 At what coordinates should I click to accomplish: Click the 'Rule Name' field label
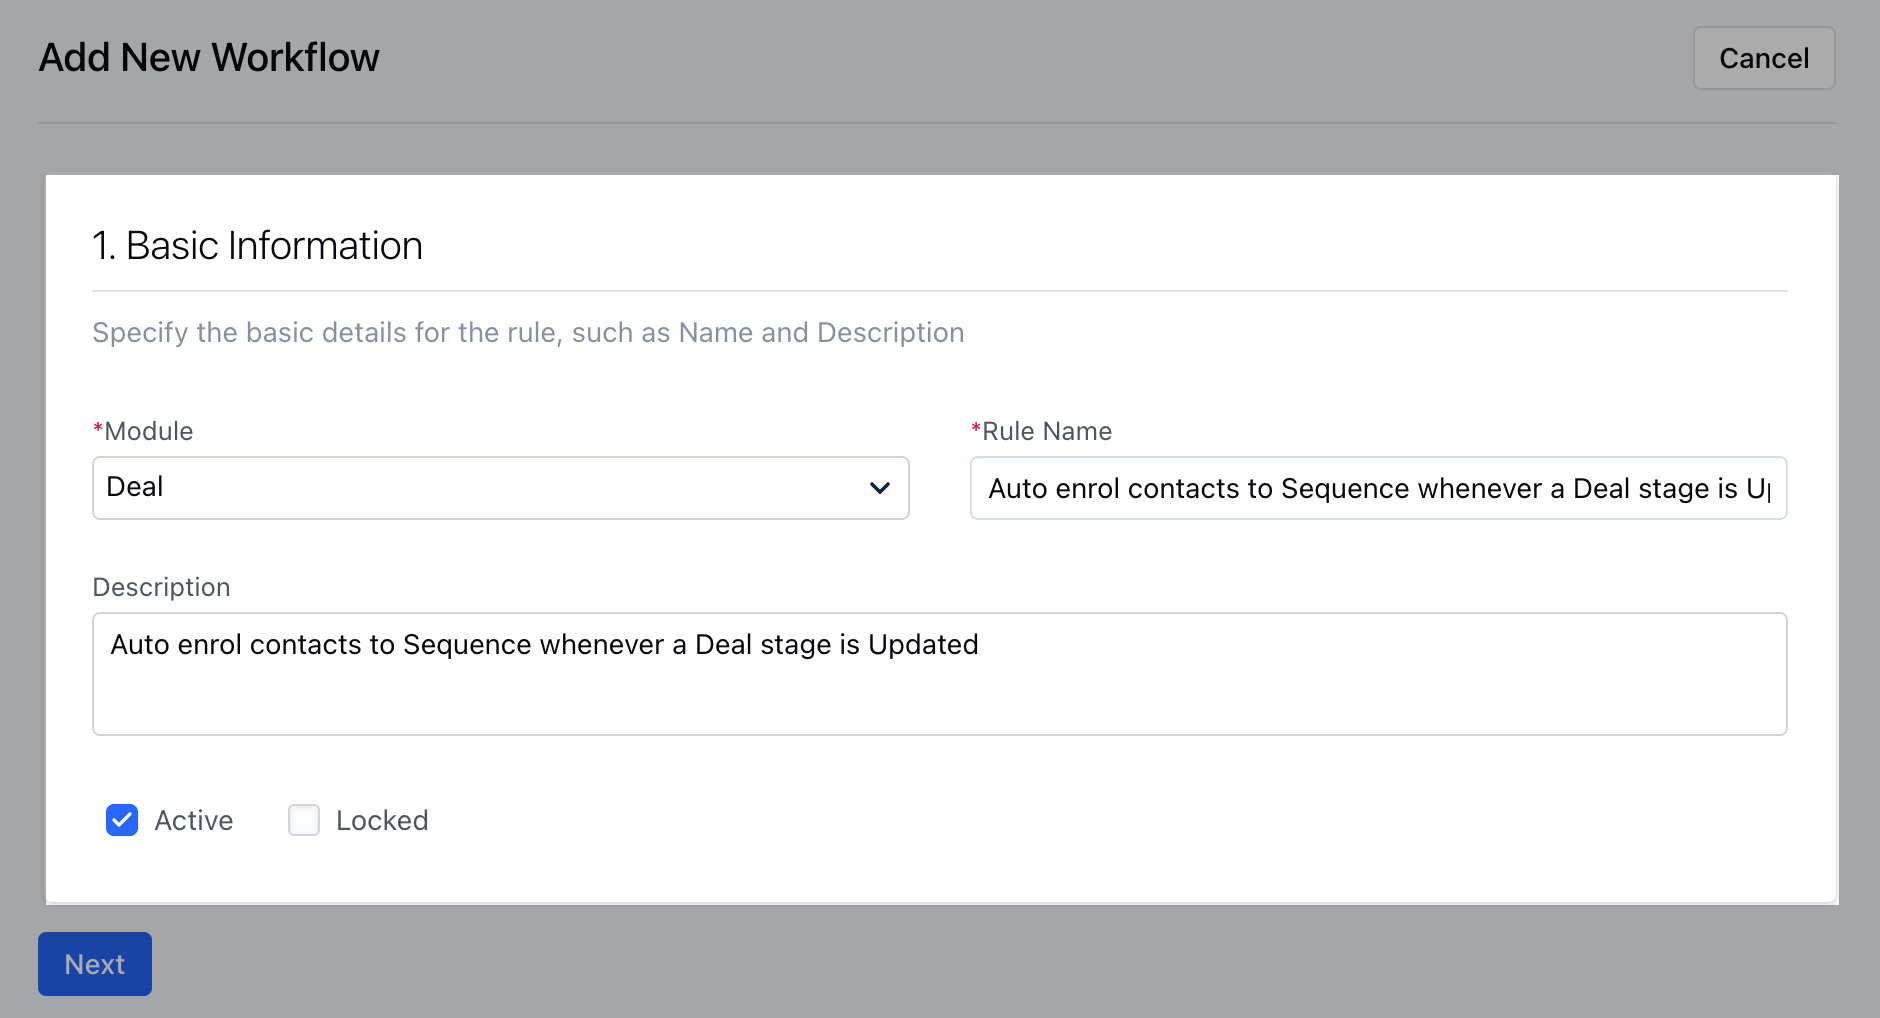[x=1047, y=431]
